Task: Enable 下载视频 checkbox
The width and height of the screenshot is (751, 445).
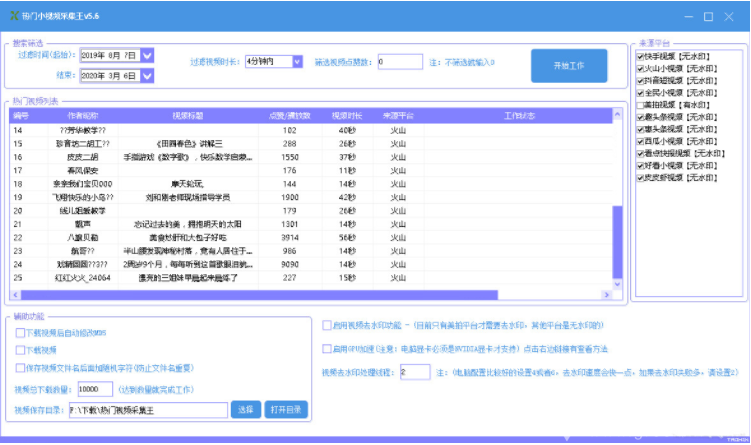Action: [20, 350]
